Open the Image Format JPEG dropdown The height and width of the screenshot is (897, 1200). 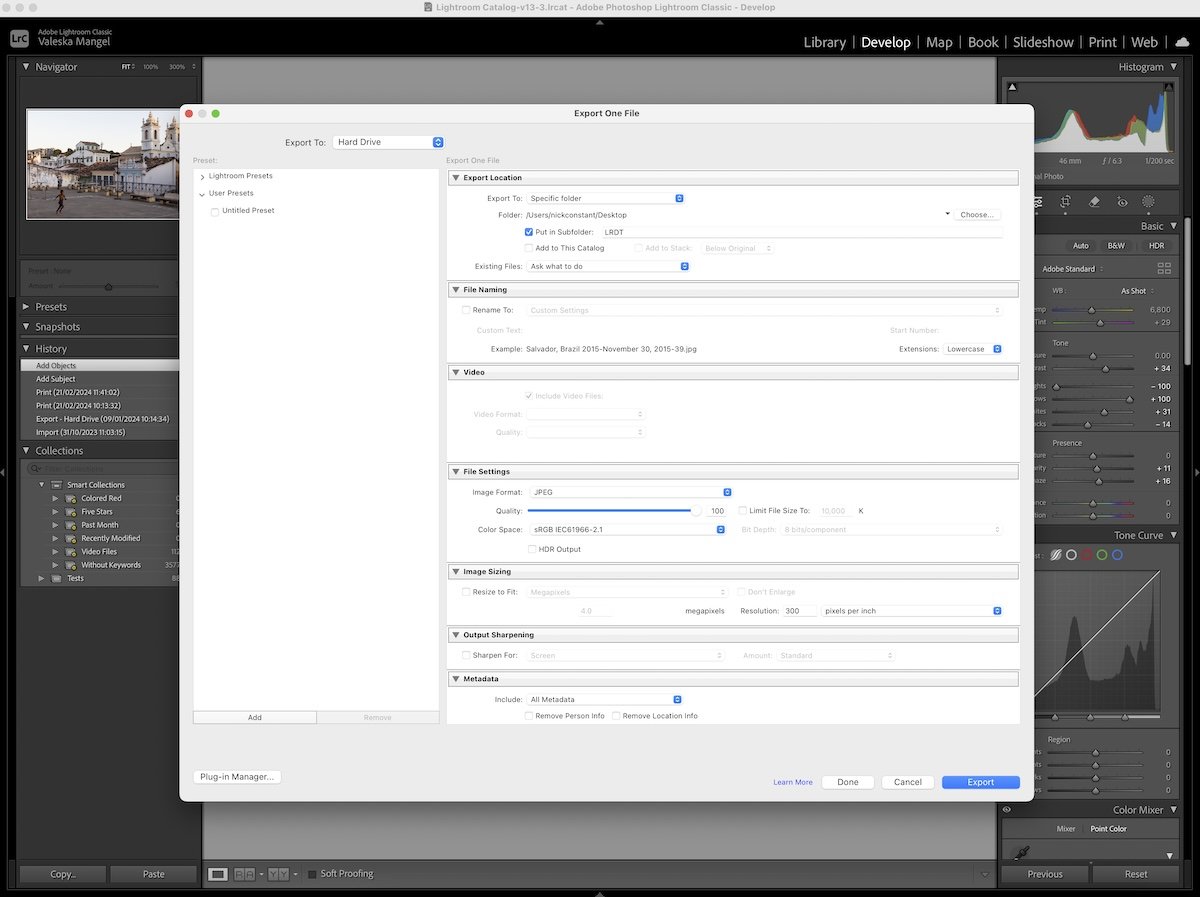[x=629, y=492]
